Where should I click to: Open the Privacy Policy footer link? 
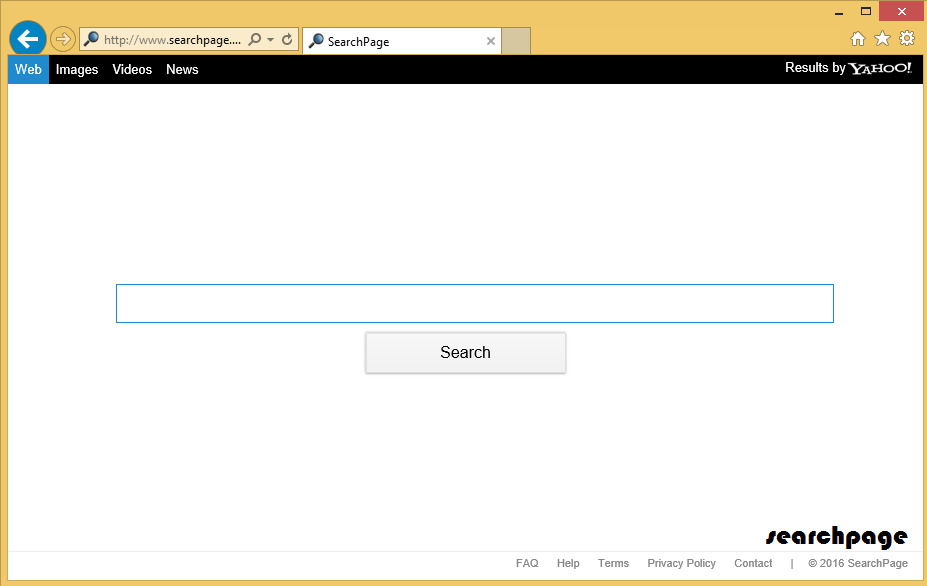681,564
